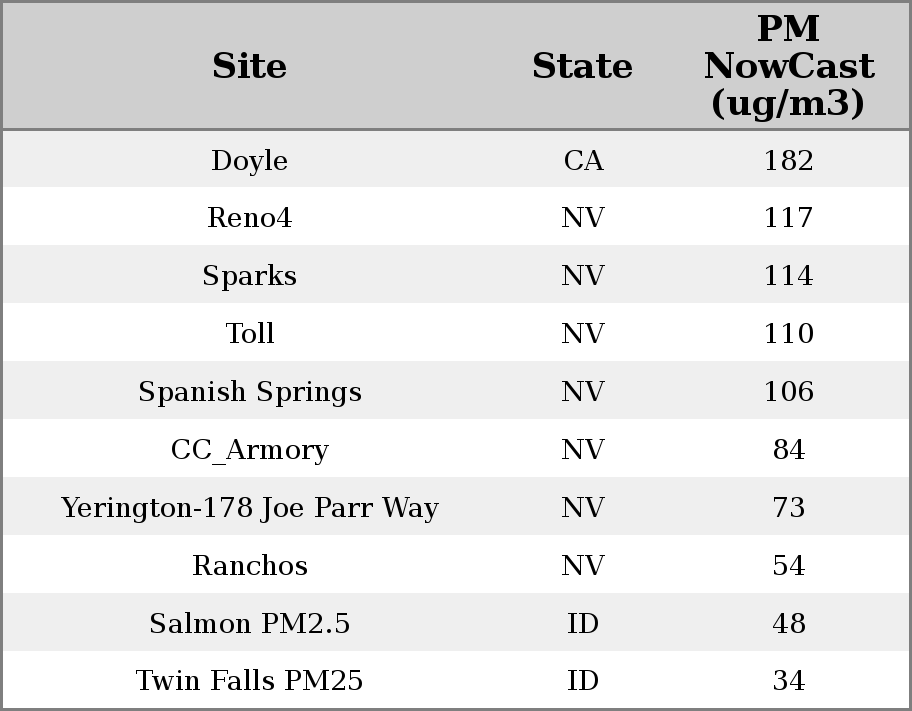The height and width of the screenshot is (711, 912).
Task: Click the 106 value for Spanish Springs
Action: (x=788, y=392)
